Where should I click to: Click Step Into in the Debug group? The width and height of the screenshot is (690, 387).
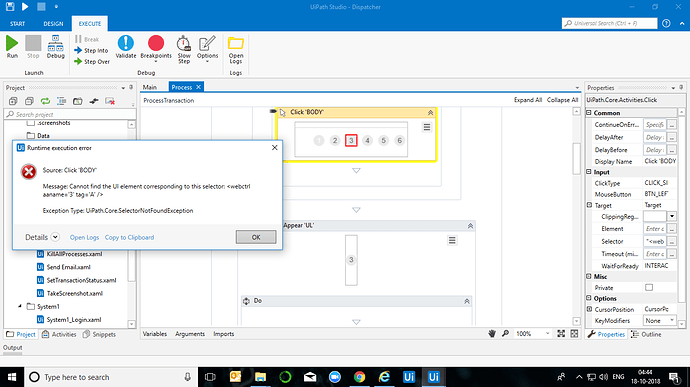coord(91,51)
